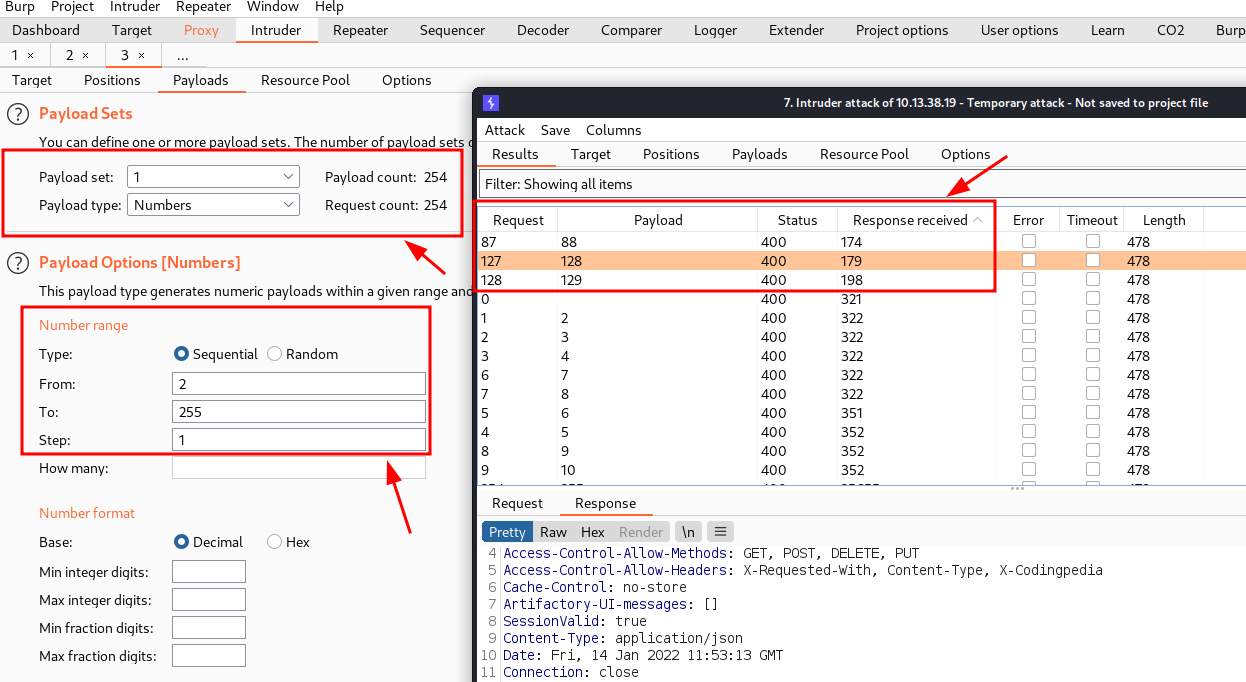
Task: Tick Error checkbox for request 127
Action: (x=1028, y=261)
